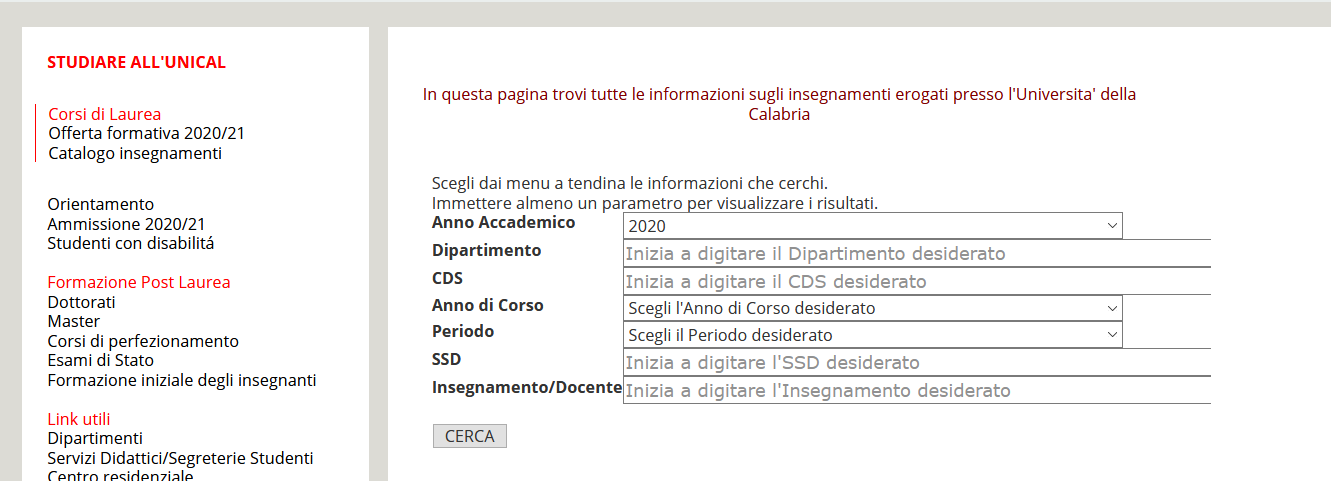Screen dimensions: 1331x481
Task: Open Formazione iniziale degli insegnanti
Action: coord(182,380)
